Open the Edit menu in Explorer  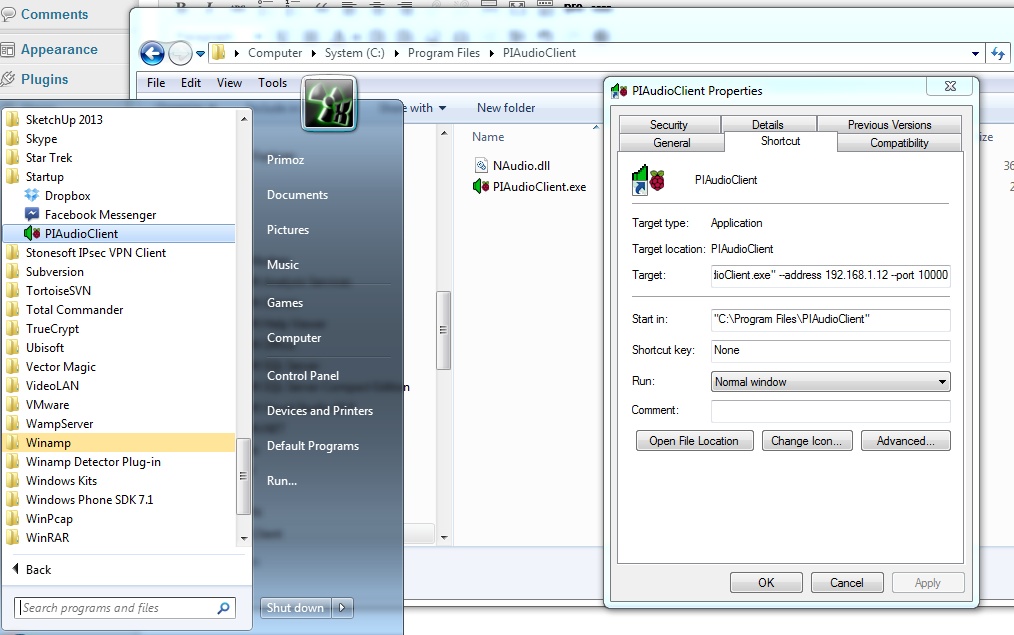pos(191,83)
